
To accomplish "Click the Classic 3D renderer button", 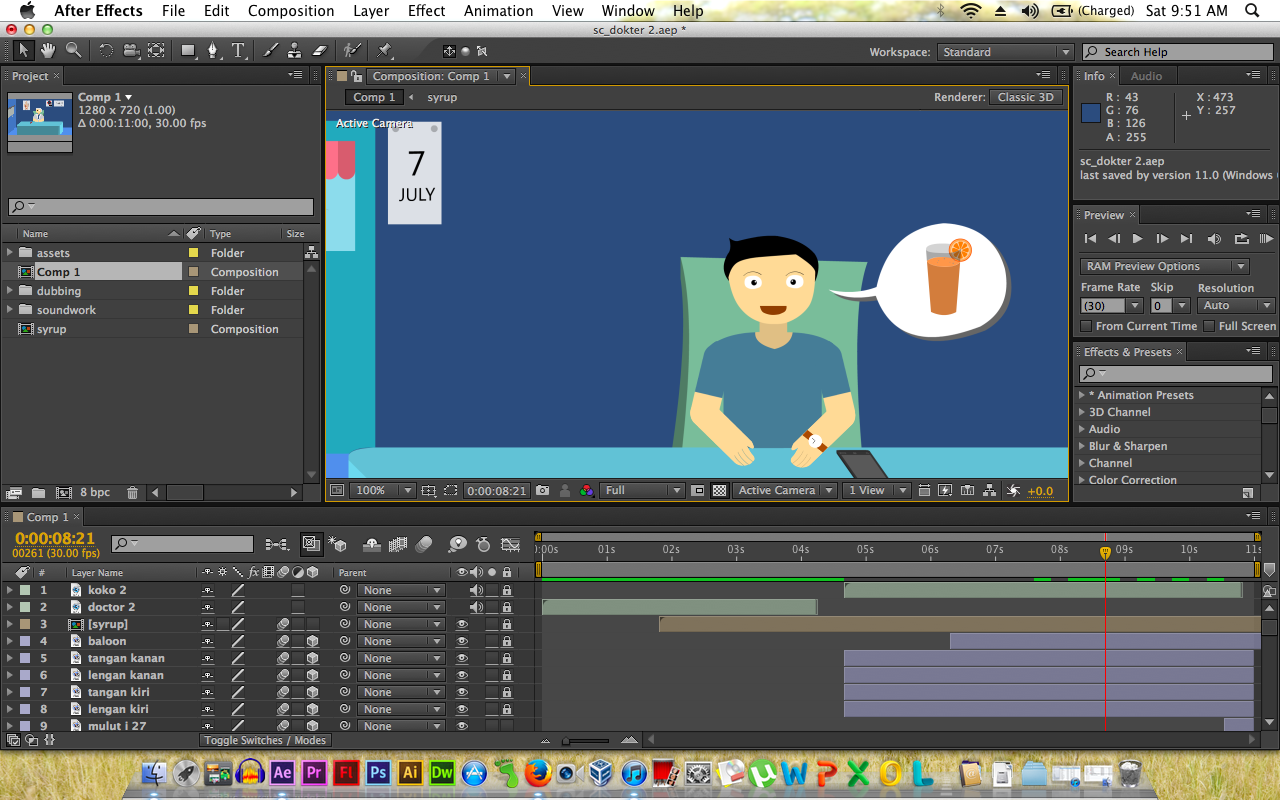I will pos(1025,97).
